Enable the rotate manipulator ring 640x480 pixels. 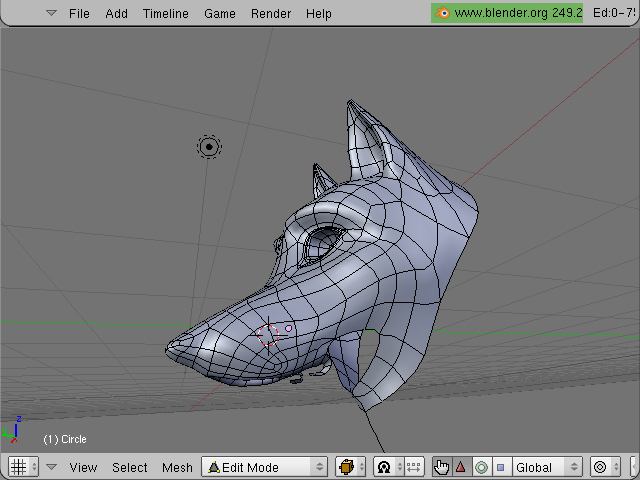click(481, 467)
